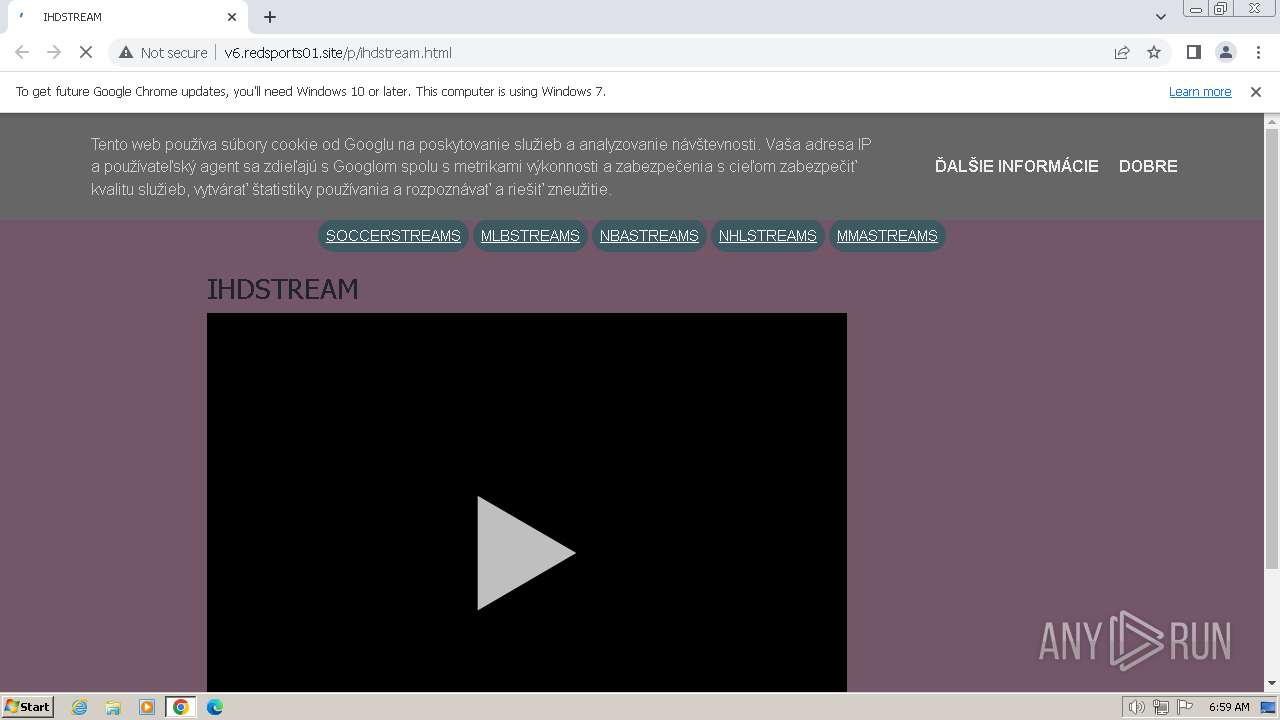Click the vertical scrollbar thumb
The image size is (1280, 720).
point(1272,349)
